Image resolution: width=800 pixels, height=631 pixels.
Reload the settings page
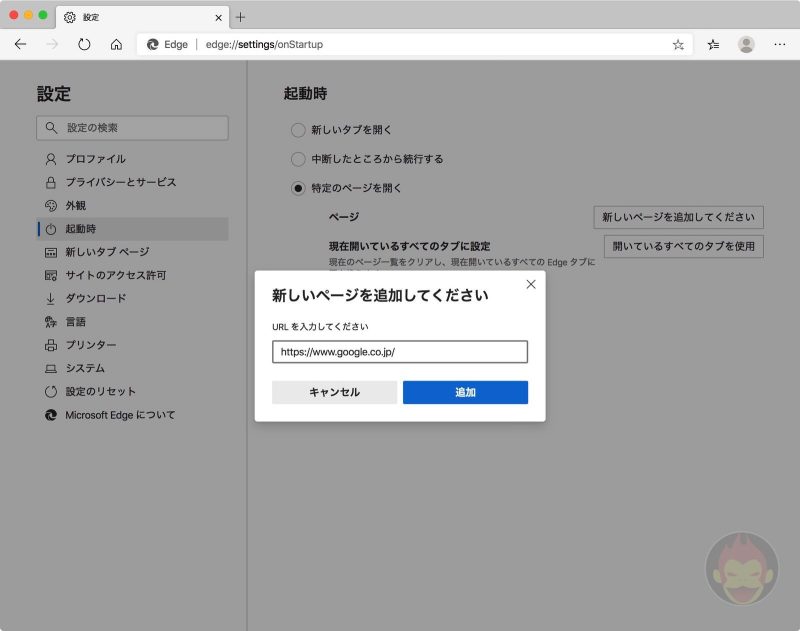pos(85,44)
